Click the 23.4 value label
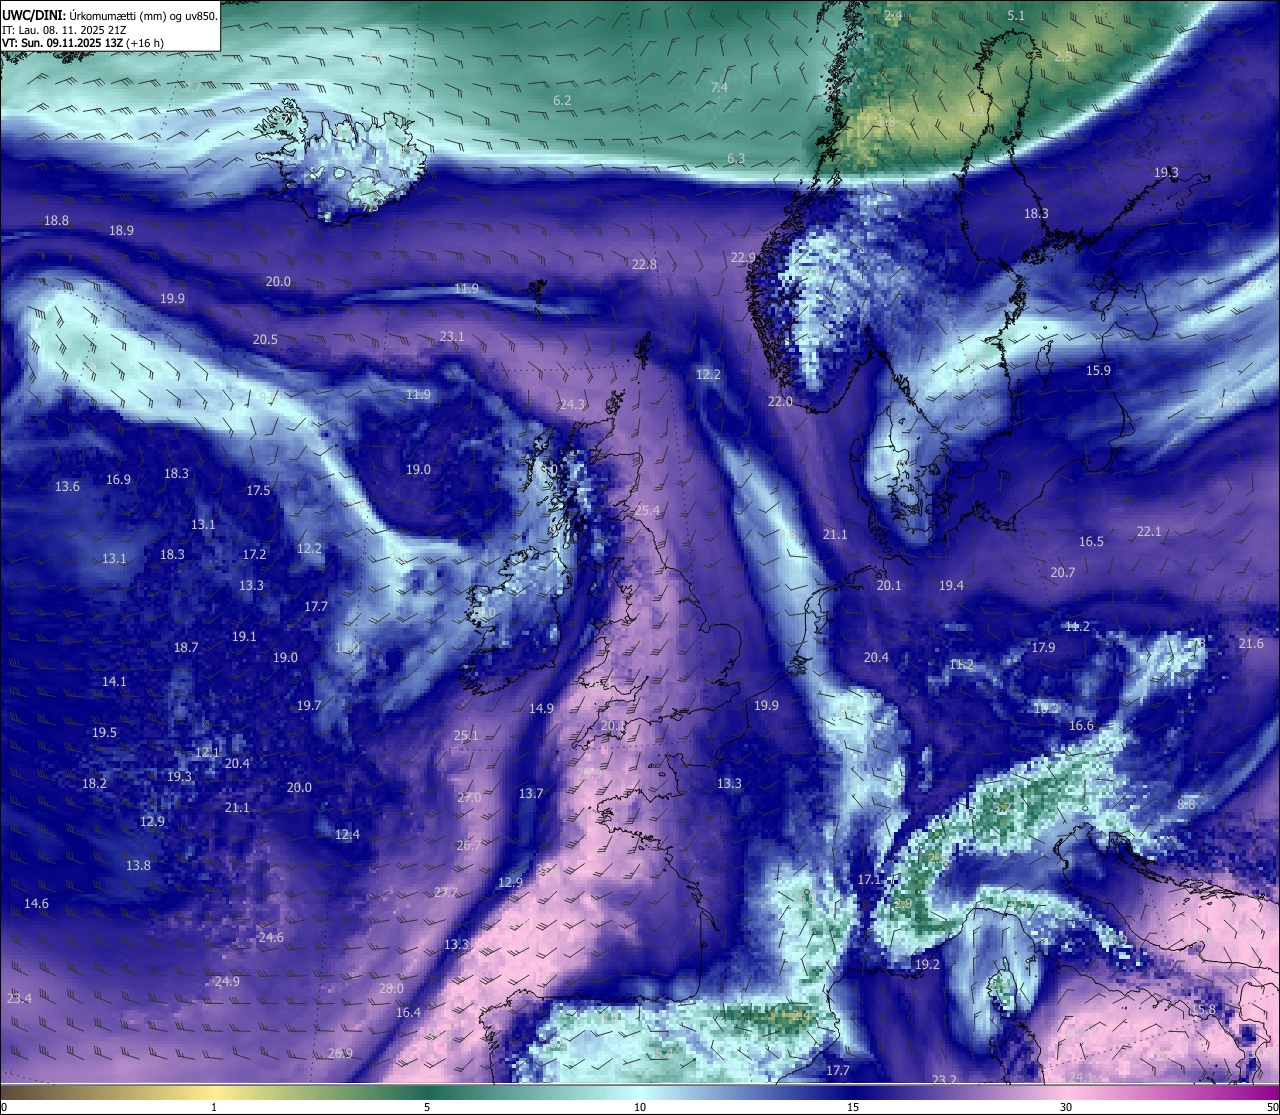This screenshot has height=1115, width=1280. [x=19, y=999]
